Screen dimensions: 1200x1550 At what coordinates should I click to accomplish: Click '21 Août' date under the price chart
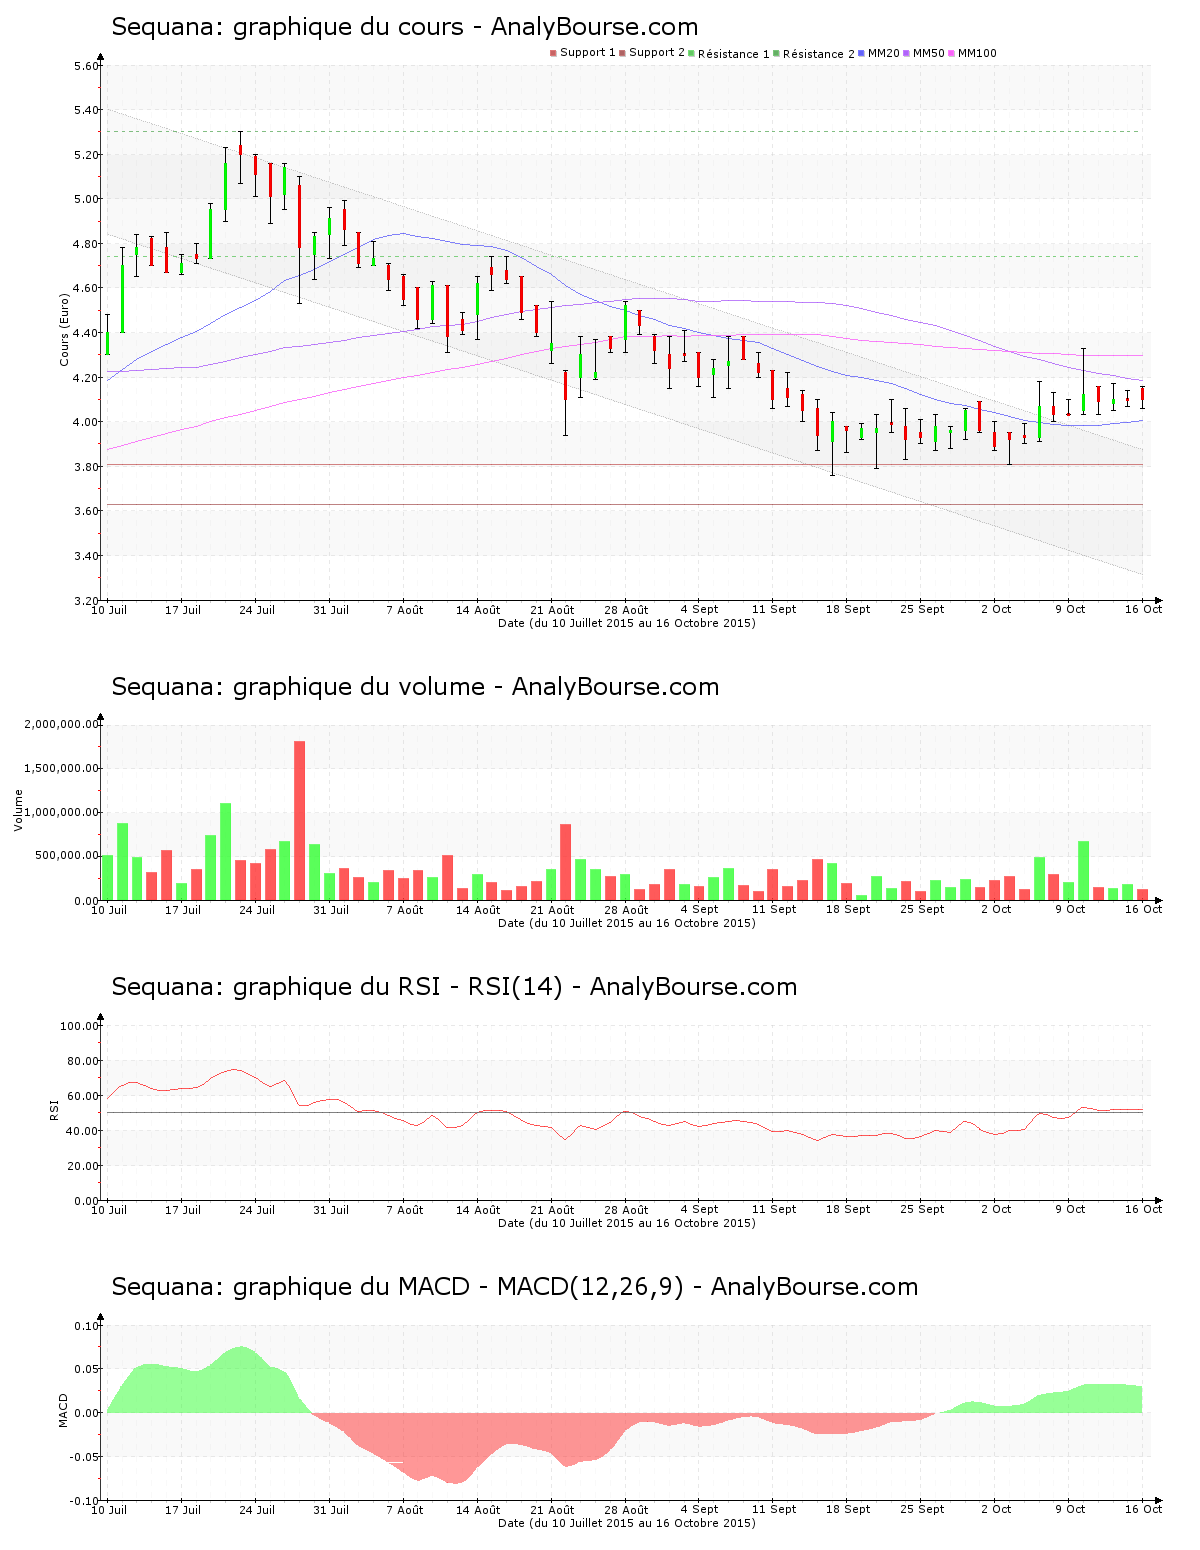552,610
